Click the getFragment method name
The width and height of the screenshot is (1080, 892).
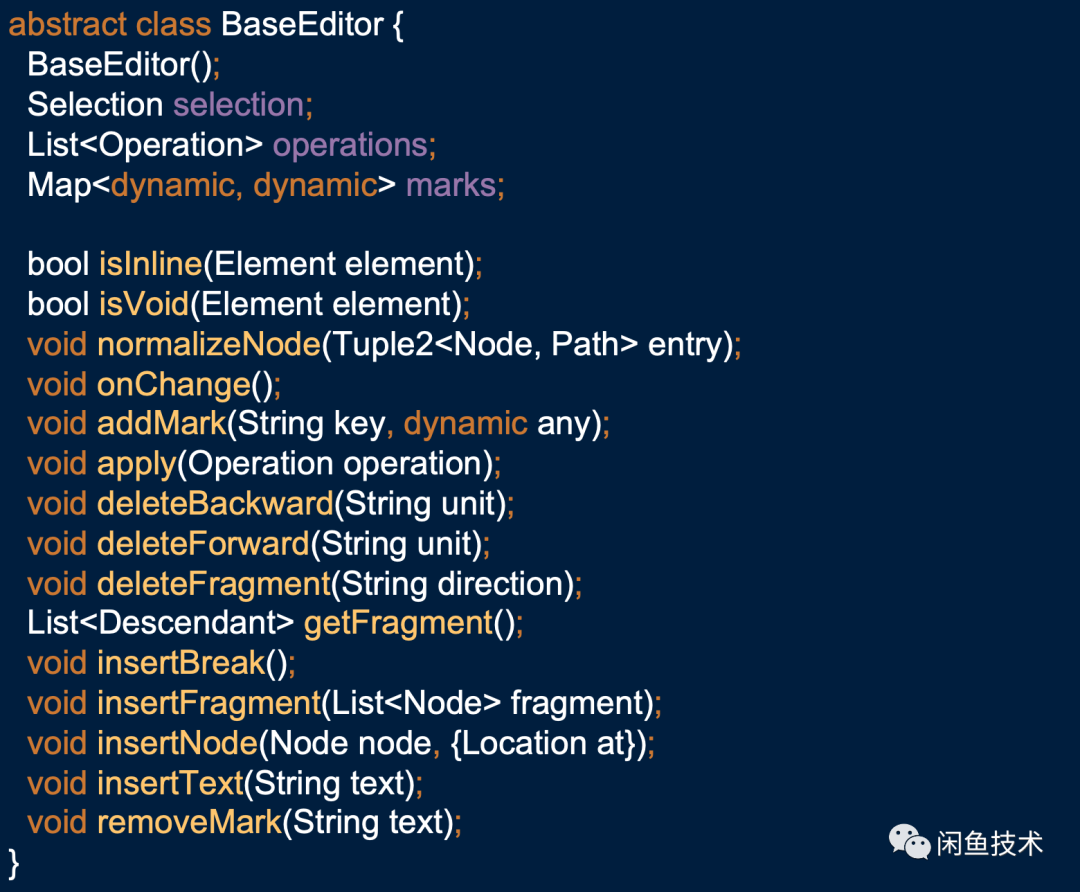click(x=398, y=623)
